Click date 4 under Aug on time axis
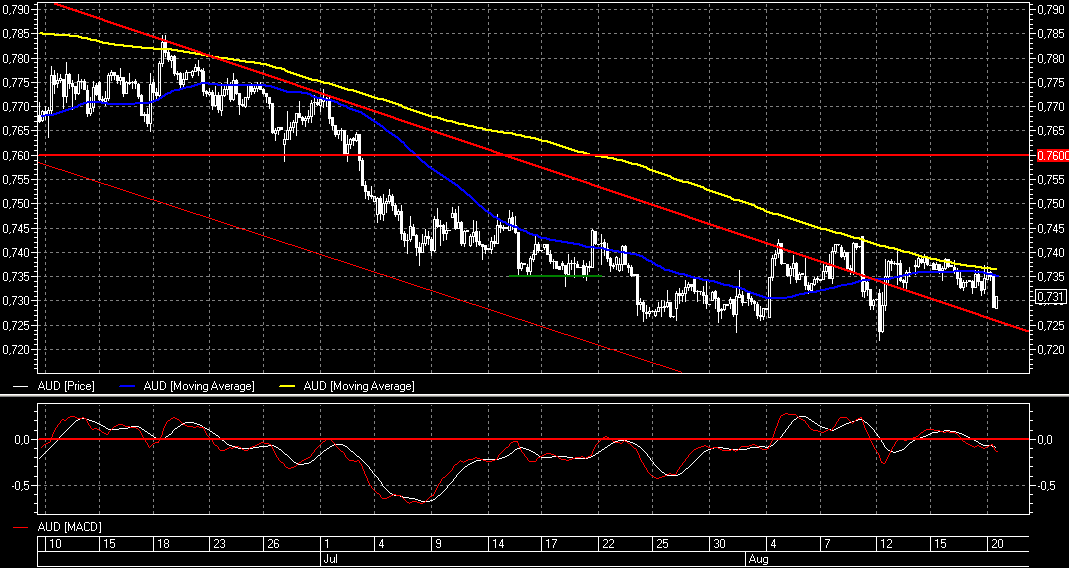This screenshot has width=1069, height=568. [x=773, y=543]
